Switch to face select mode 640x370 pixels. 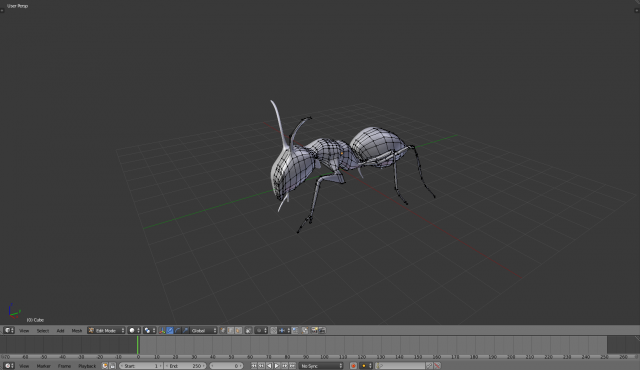click(x=238, y=330)
